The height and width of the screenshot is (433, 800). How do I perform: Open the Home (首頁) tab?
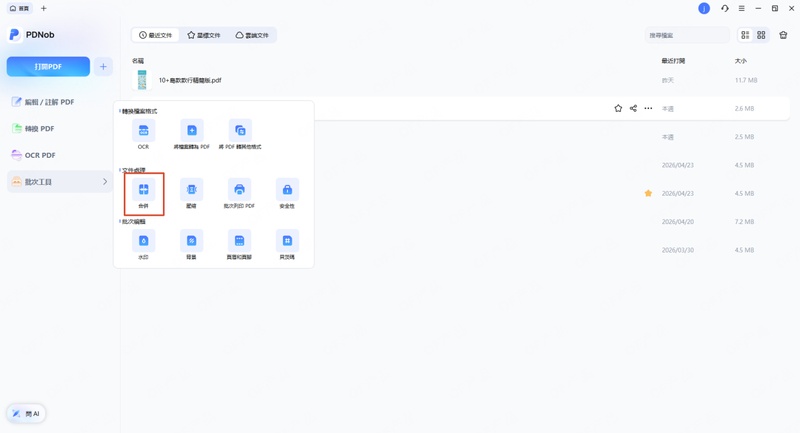pyautogui.click(x=19, y=8)
